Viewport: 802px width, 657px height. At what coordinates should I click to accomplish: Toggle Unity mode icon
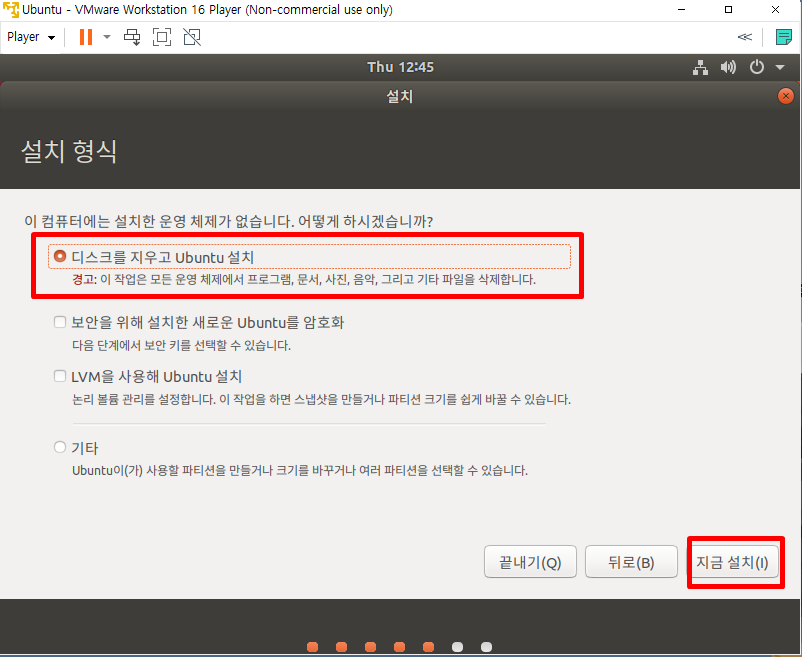click(192, 37)
